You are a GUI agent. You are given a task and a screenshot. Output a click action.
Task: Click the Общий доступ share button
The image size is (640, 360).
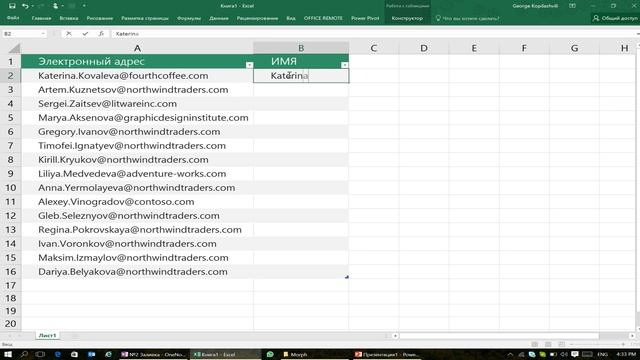click(x=615, y=18)
